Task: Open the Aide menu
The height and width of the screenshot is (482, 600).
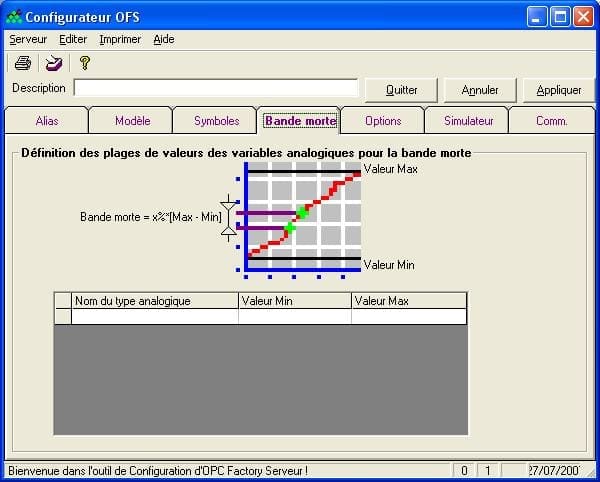Action: click(x=164, y=39)
